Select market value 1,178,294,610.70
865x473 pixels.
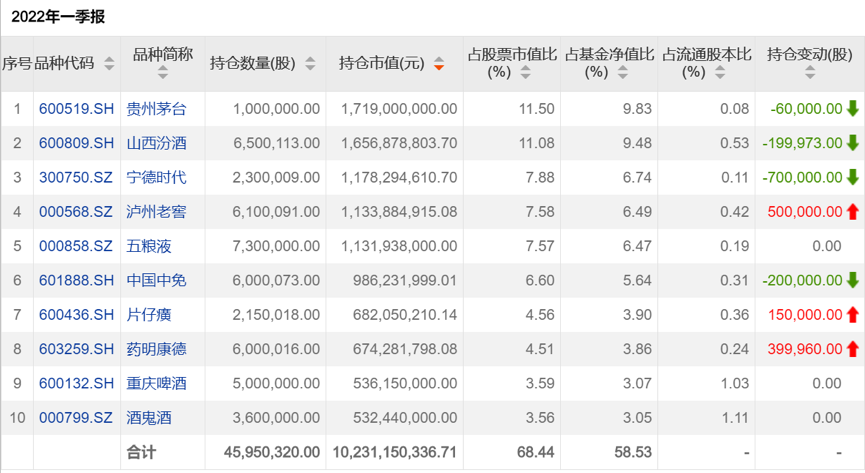click(399, 177)
